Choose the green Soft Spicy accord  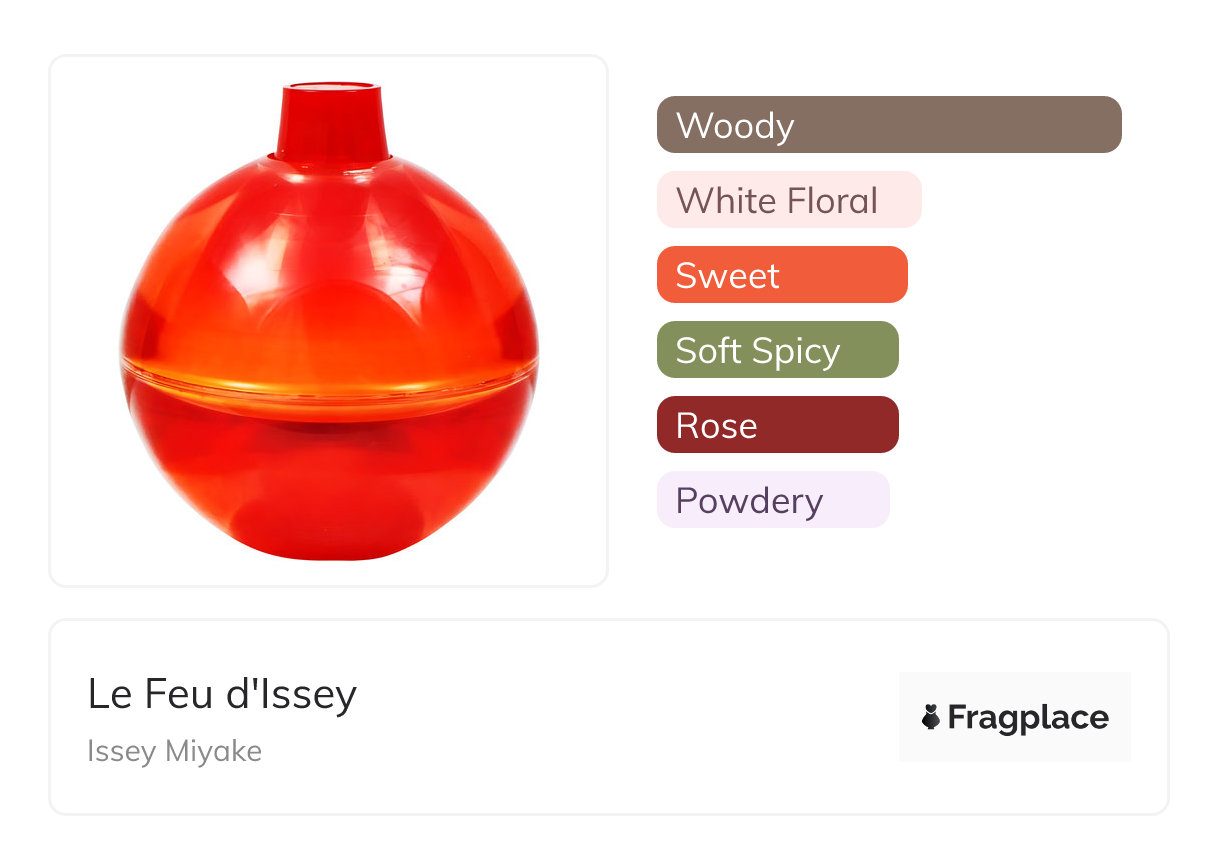777,350
